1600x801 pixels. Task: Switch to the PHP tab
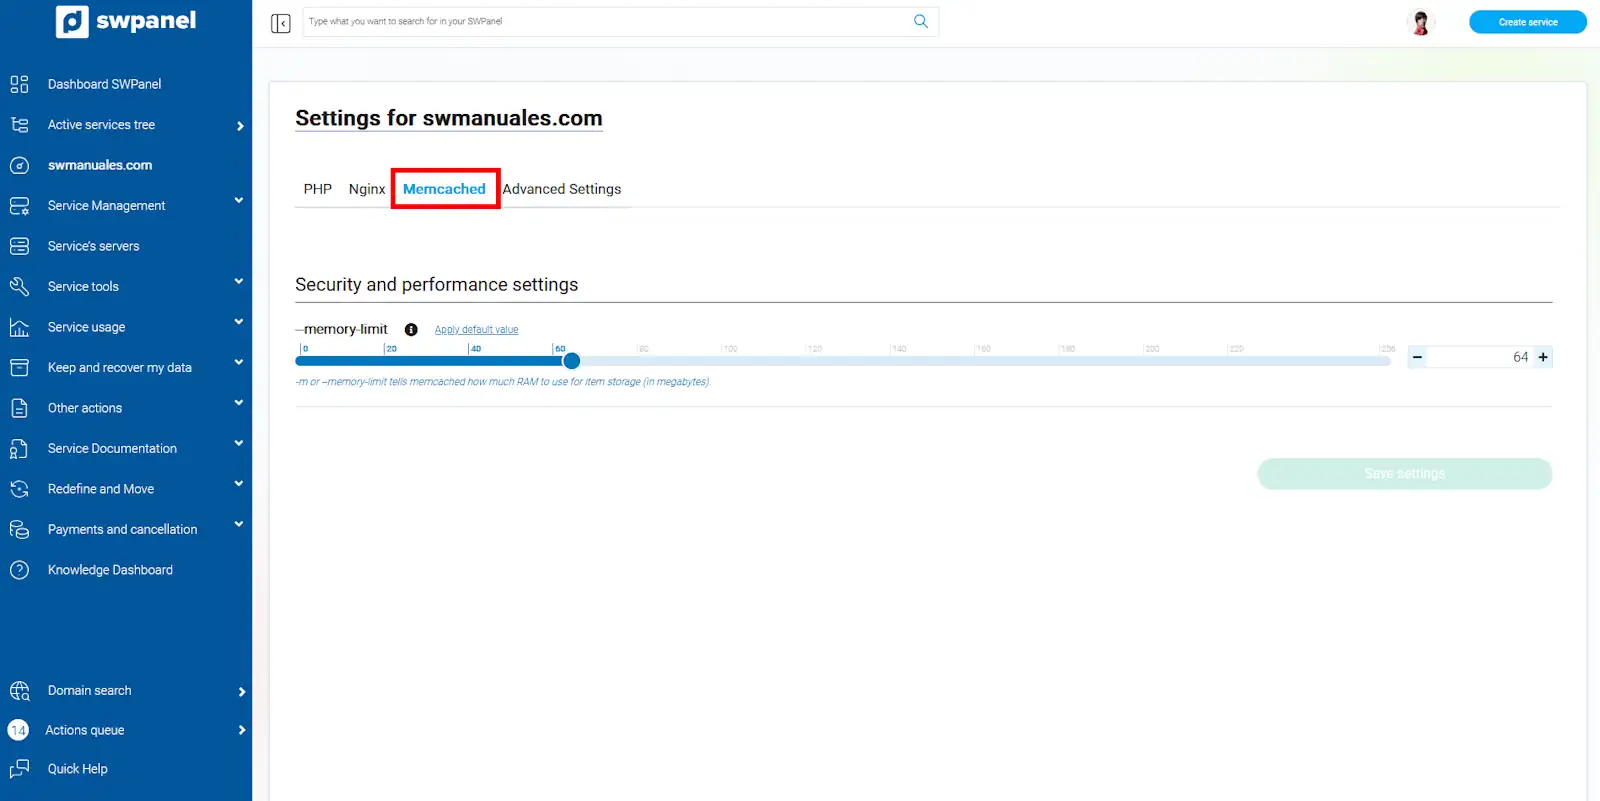(317, 189)
